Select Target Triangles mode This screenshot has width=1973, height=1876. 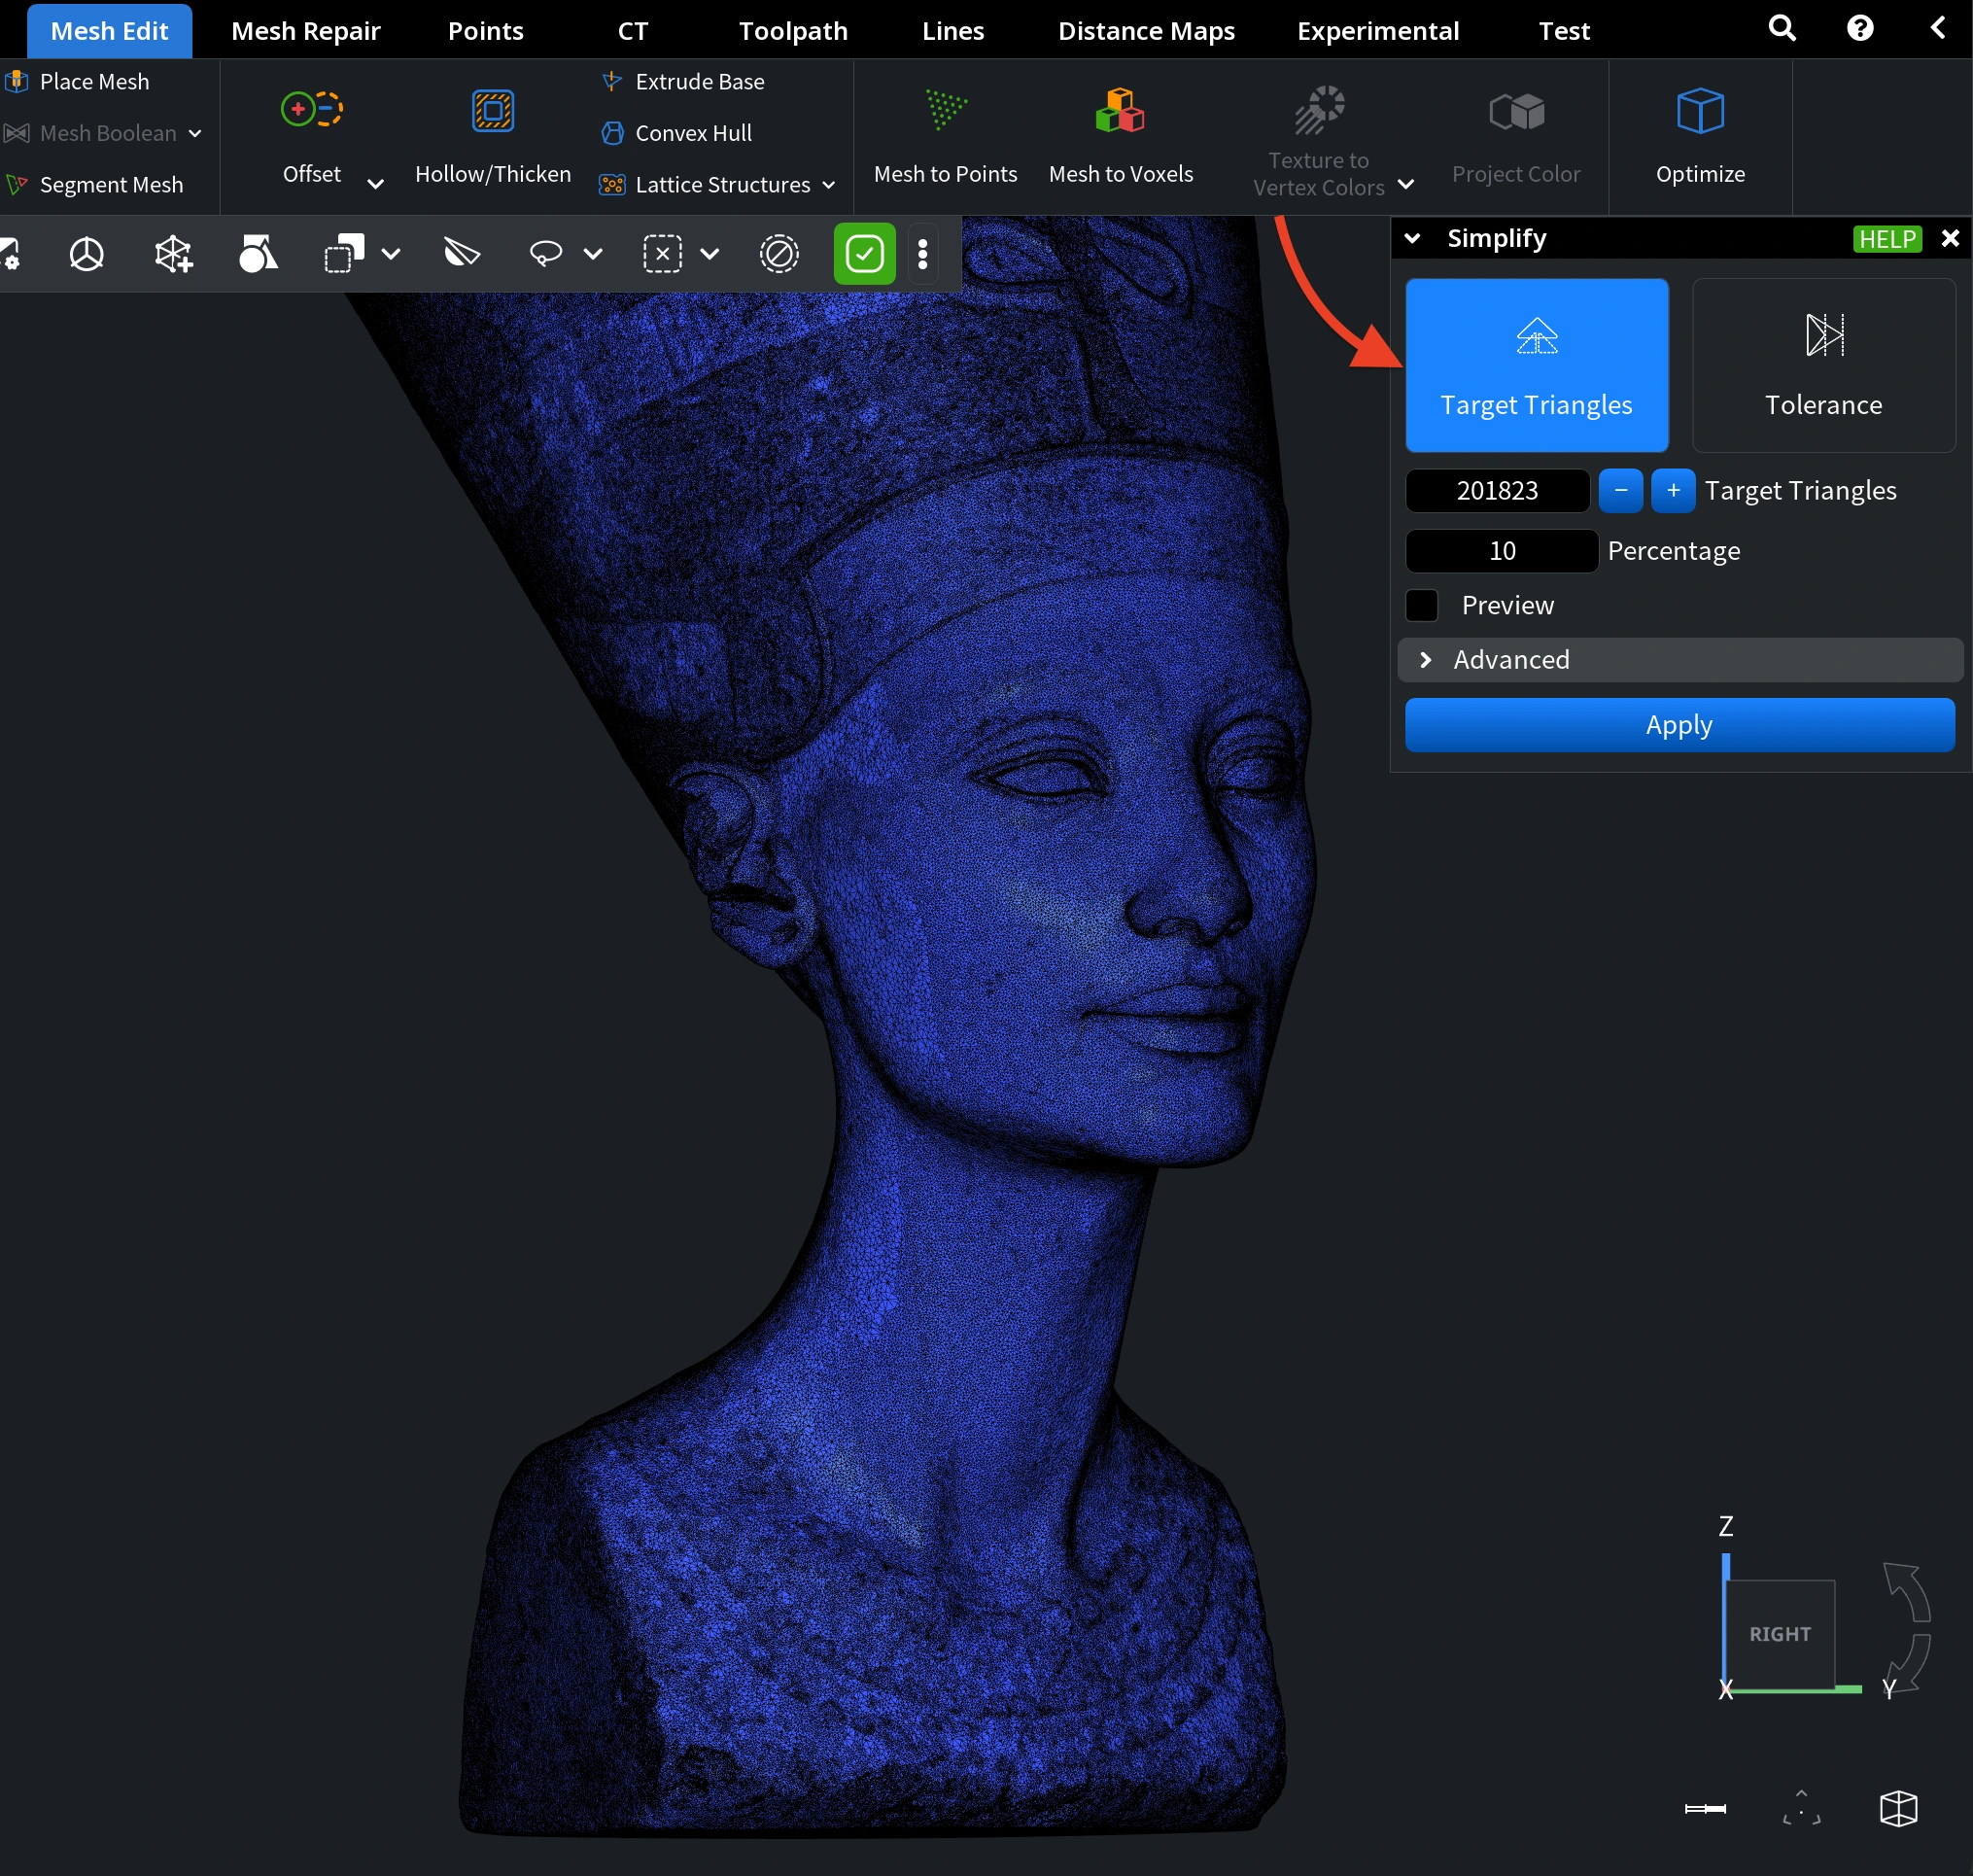(x=1536, y=365)
